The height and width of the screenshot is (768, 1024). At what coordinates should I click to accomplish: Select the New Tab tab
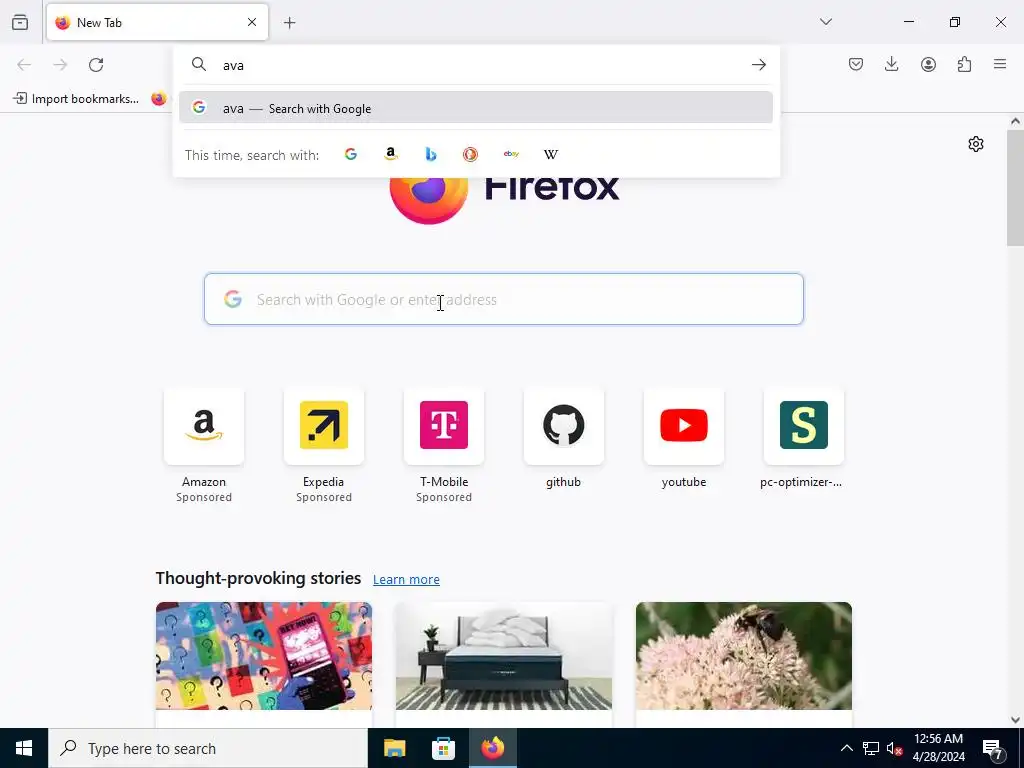coord(157,22)
